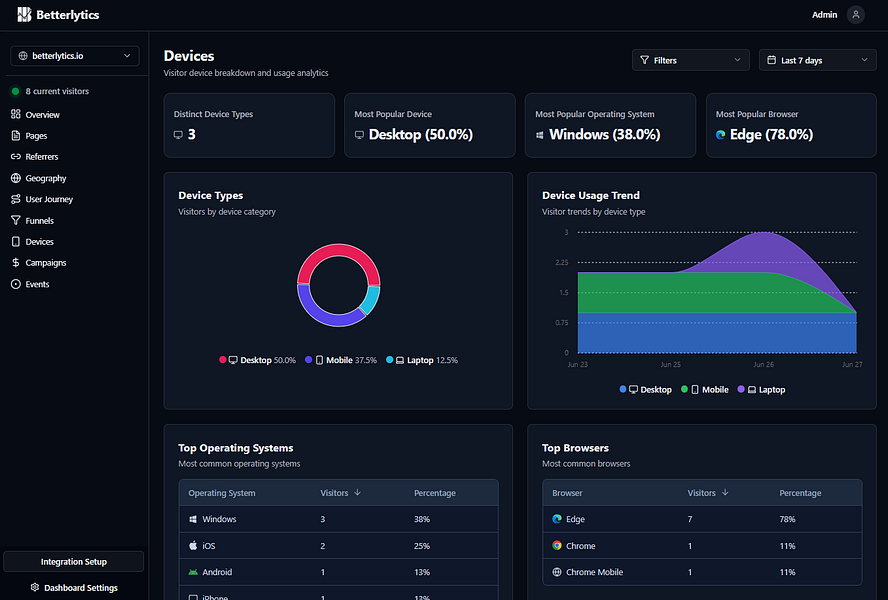
Task: Click the Apple icon in iOS row
Action: click(193, 545)
